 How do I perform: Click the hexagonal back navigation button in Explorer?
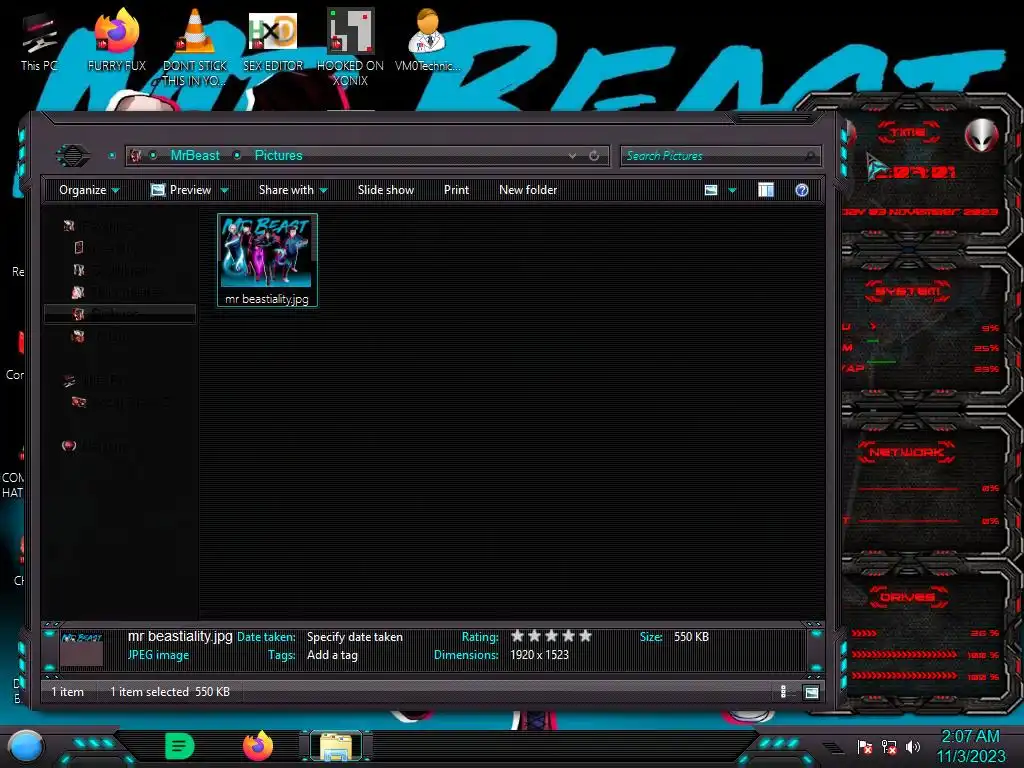72,155
